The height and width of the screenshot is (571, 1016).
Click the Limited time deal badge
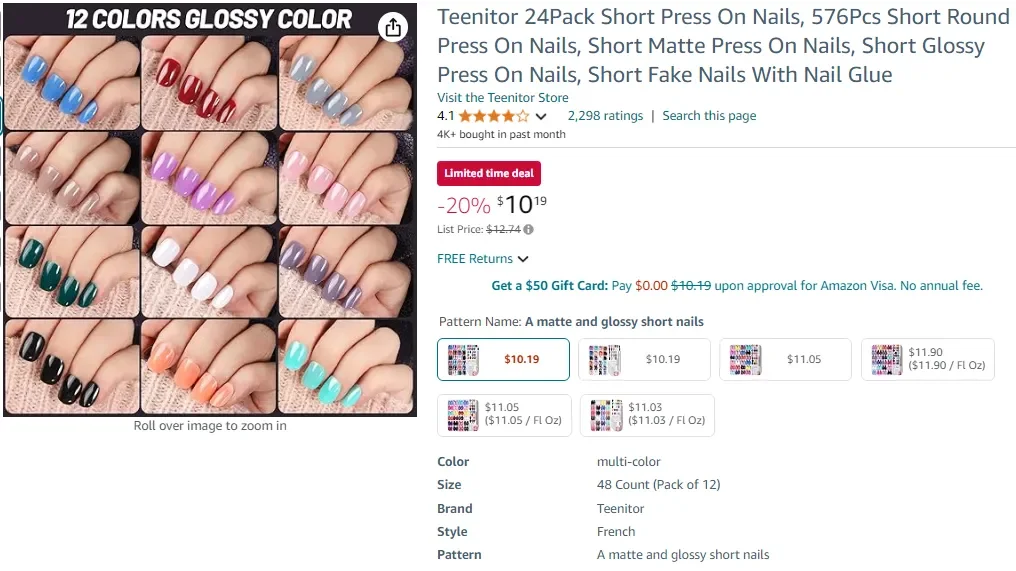coord(489,173)
